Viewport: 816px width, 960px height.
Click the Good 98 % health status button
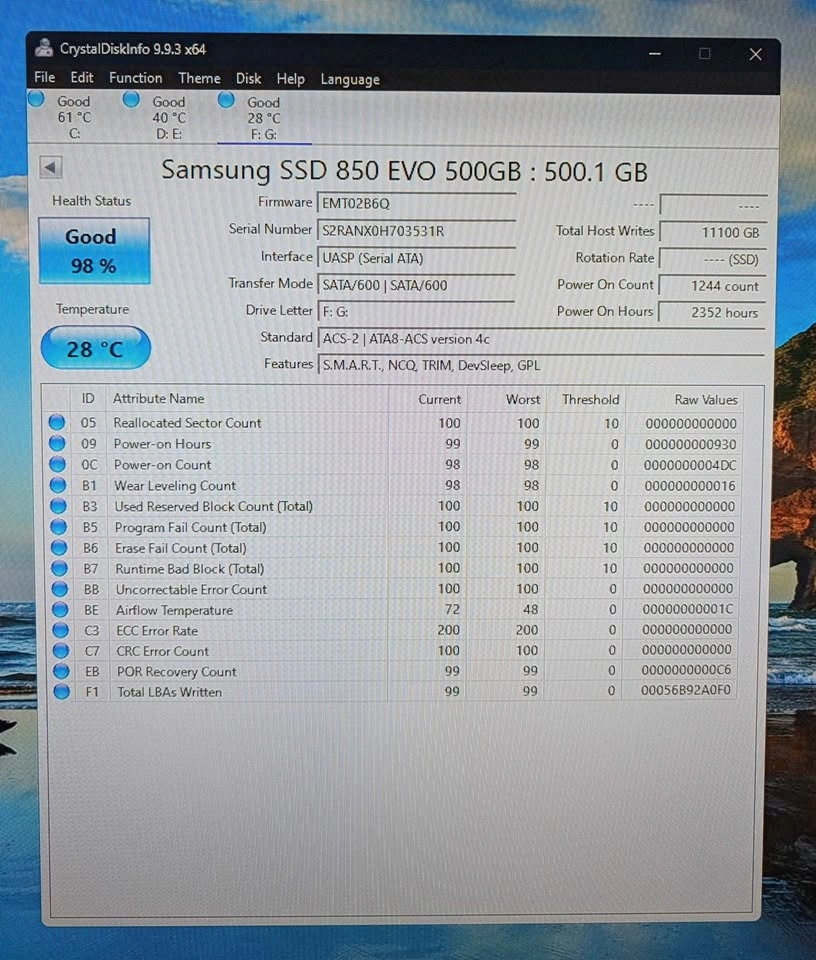94,251
